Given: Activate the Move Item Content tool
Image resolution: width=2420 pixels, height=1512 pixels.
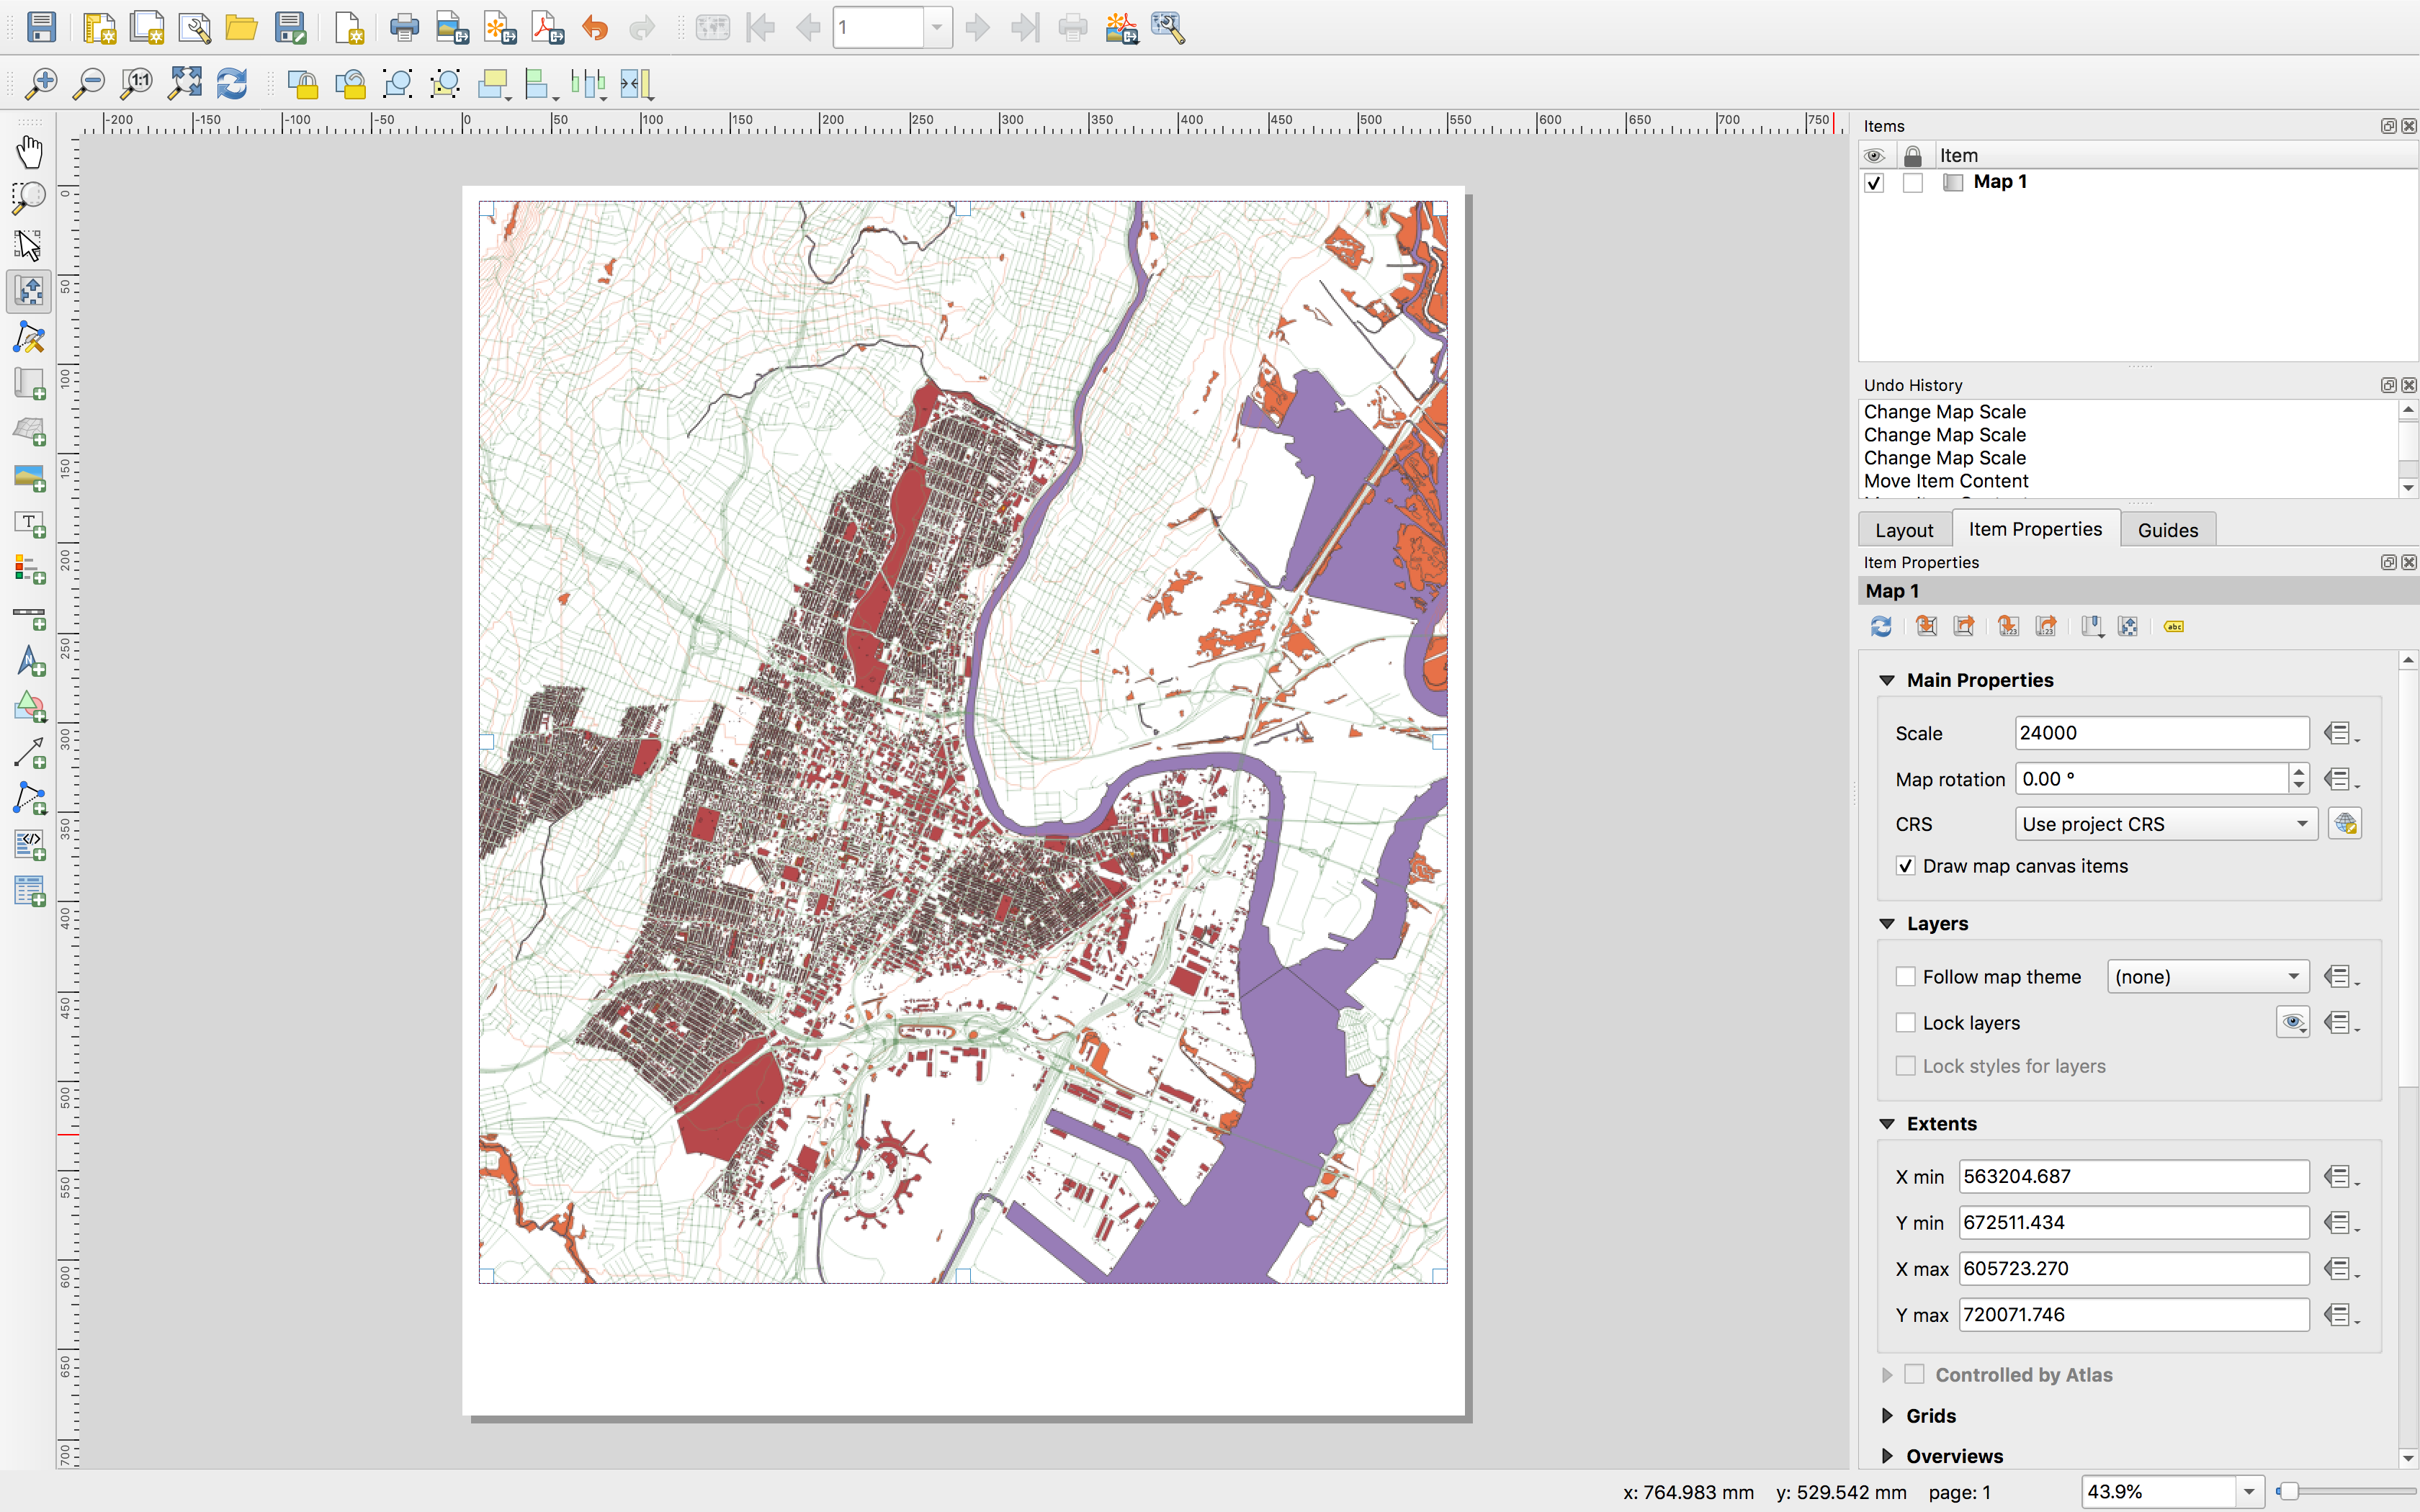Looking at the screenshot, I should pos(29,292).
